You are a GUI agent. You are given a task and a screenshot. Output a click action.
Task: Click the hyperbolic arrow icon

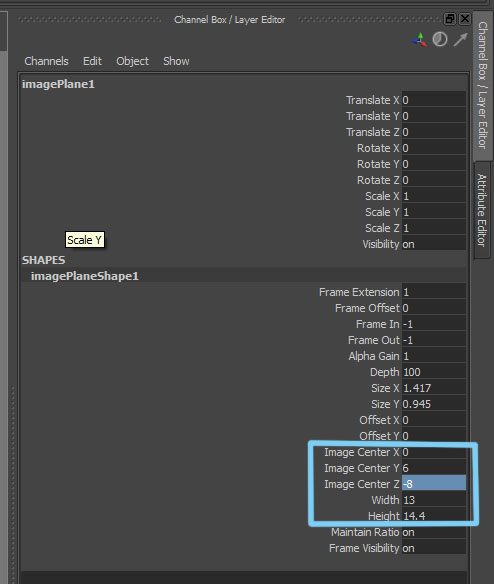[460, 39]
